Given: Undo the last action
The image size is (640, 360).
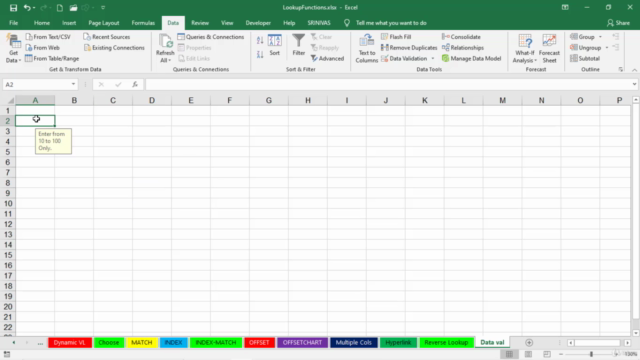Looking at the screenshot, I should point(27,8).
